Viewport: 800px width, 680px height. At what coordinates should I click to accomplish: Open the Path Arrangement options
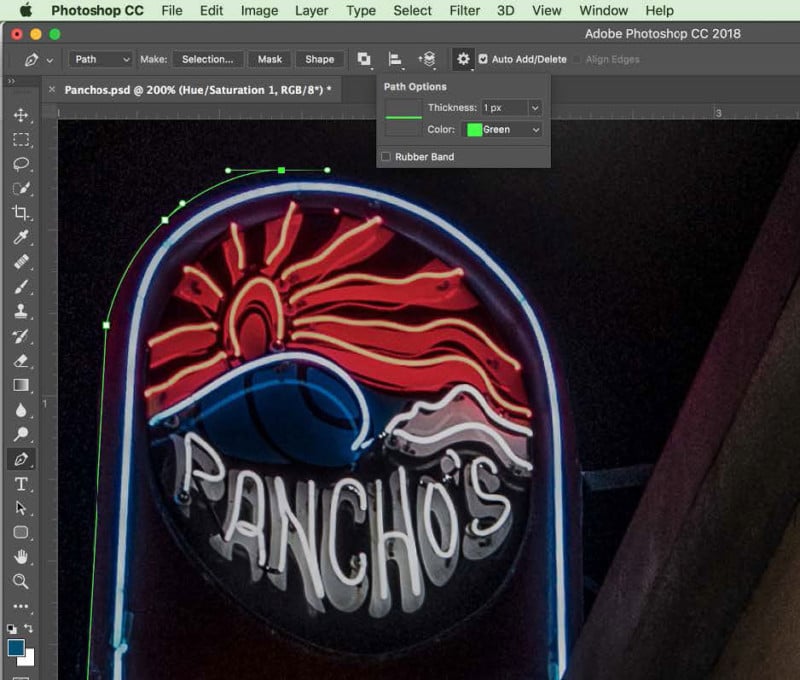pos(427,59)
